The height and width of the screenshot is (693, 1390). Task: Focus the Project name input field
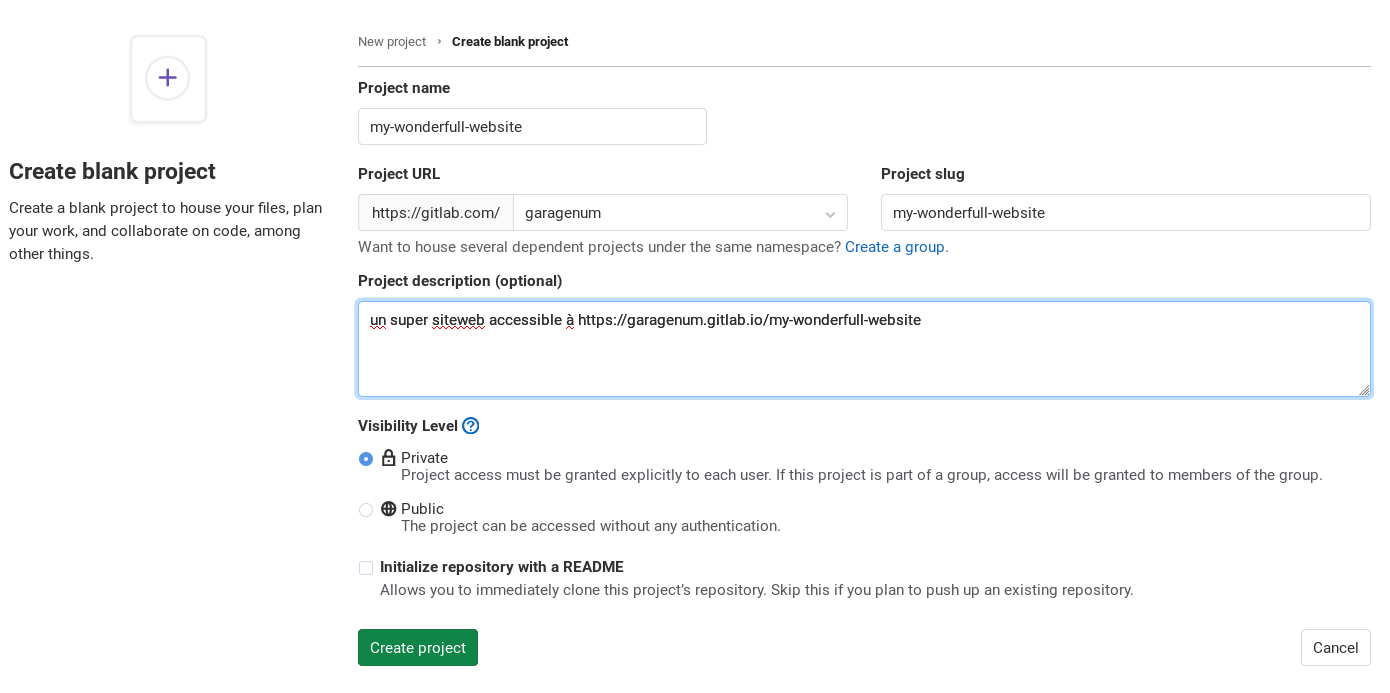coord(532,127)
